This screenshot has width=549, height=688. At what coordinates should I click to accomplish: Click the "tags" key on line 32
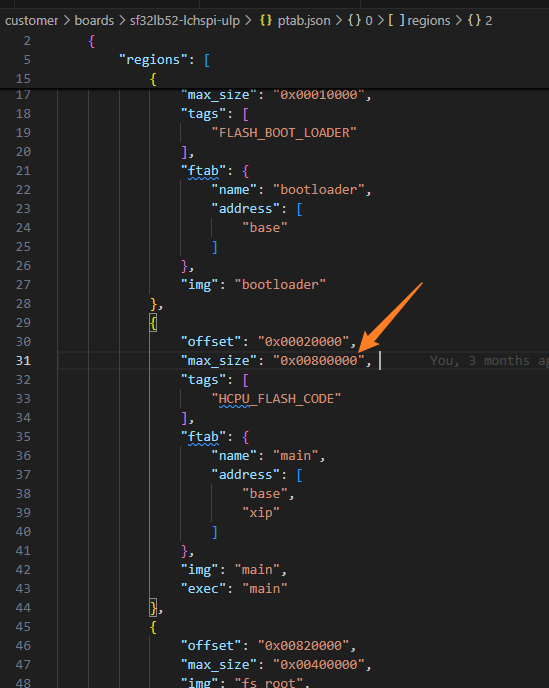(x=203, y=380)
